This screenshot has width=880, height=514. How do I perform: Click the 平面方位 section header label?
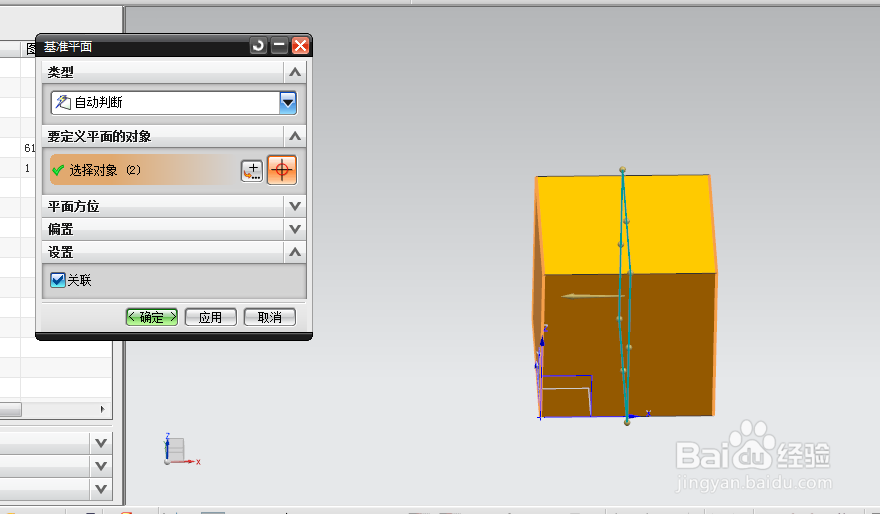pos(74,206)
